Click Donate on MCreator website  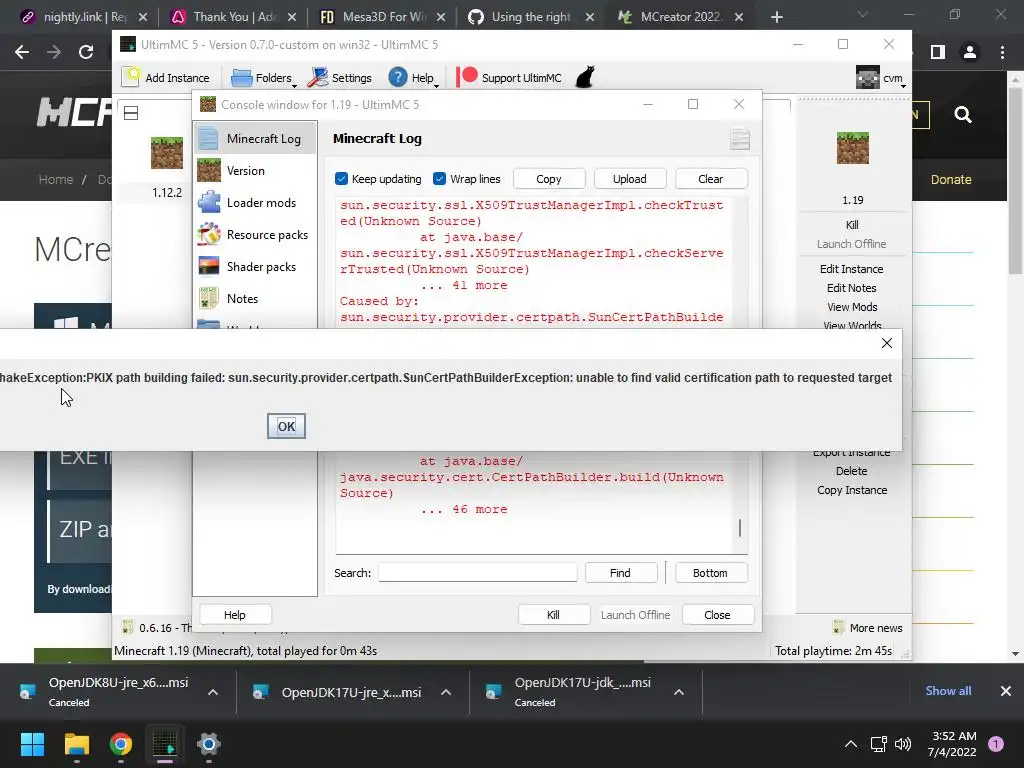tap(951, 180)
